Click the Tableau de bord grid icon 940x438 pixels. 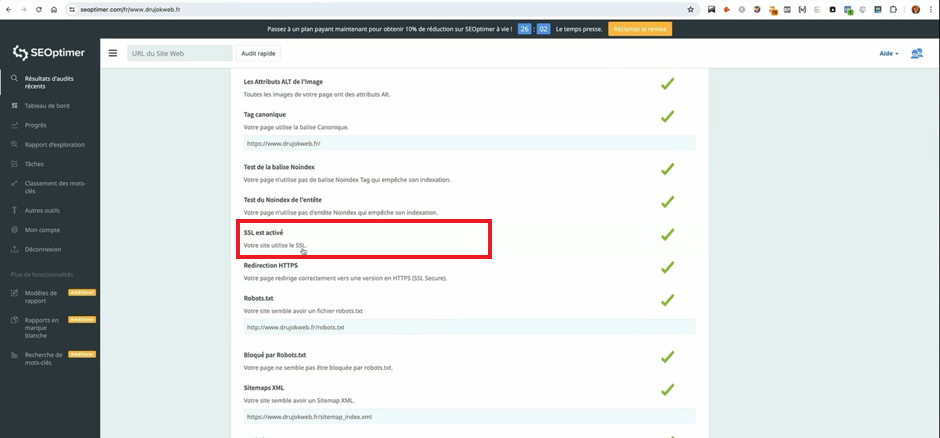click(14, 105)
